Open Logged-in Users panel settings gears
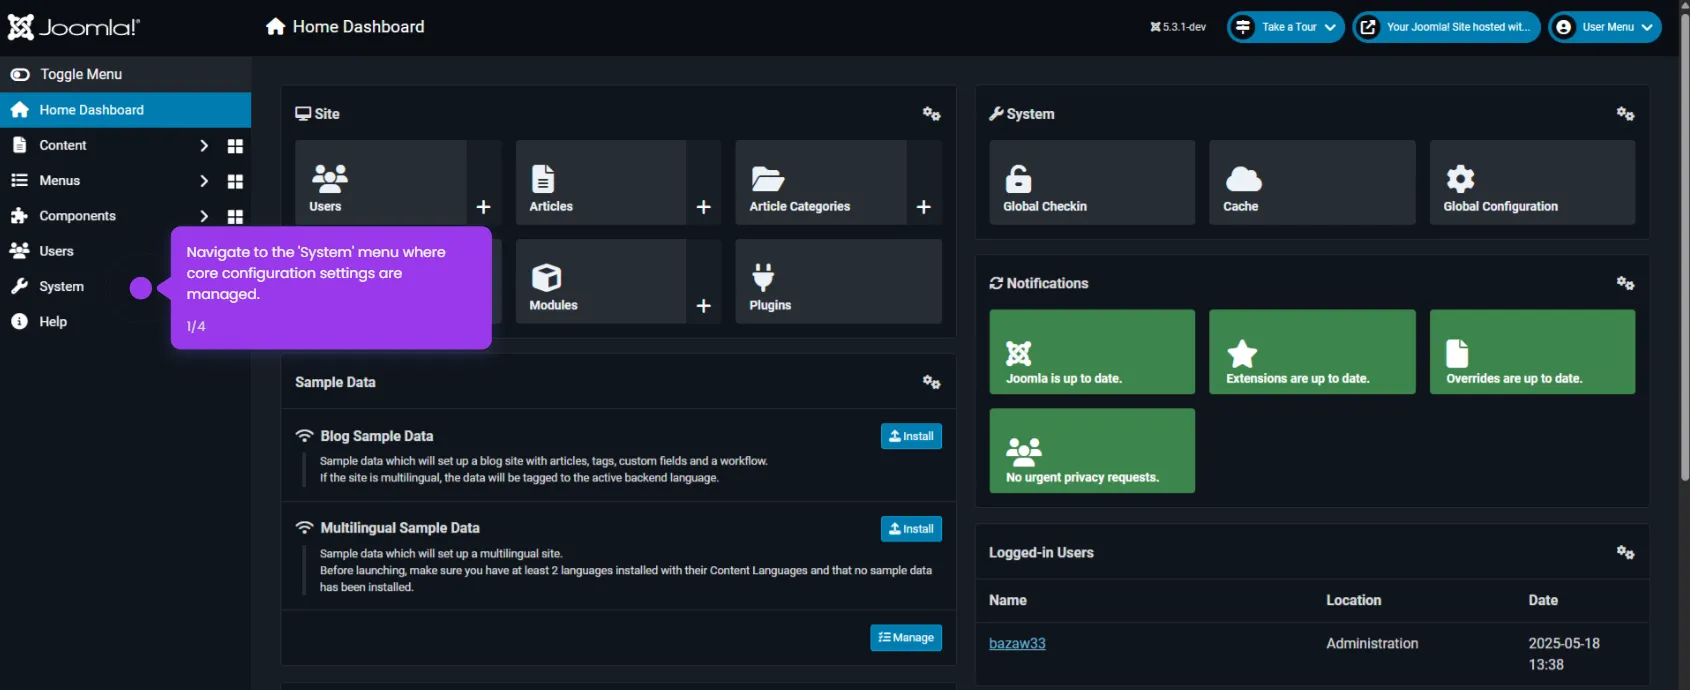Viewport: 1690px width, 690px height. click(1625, 552)
